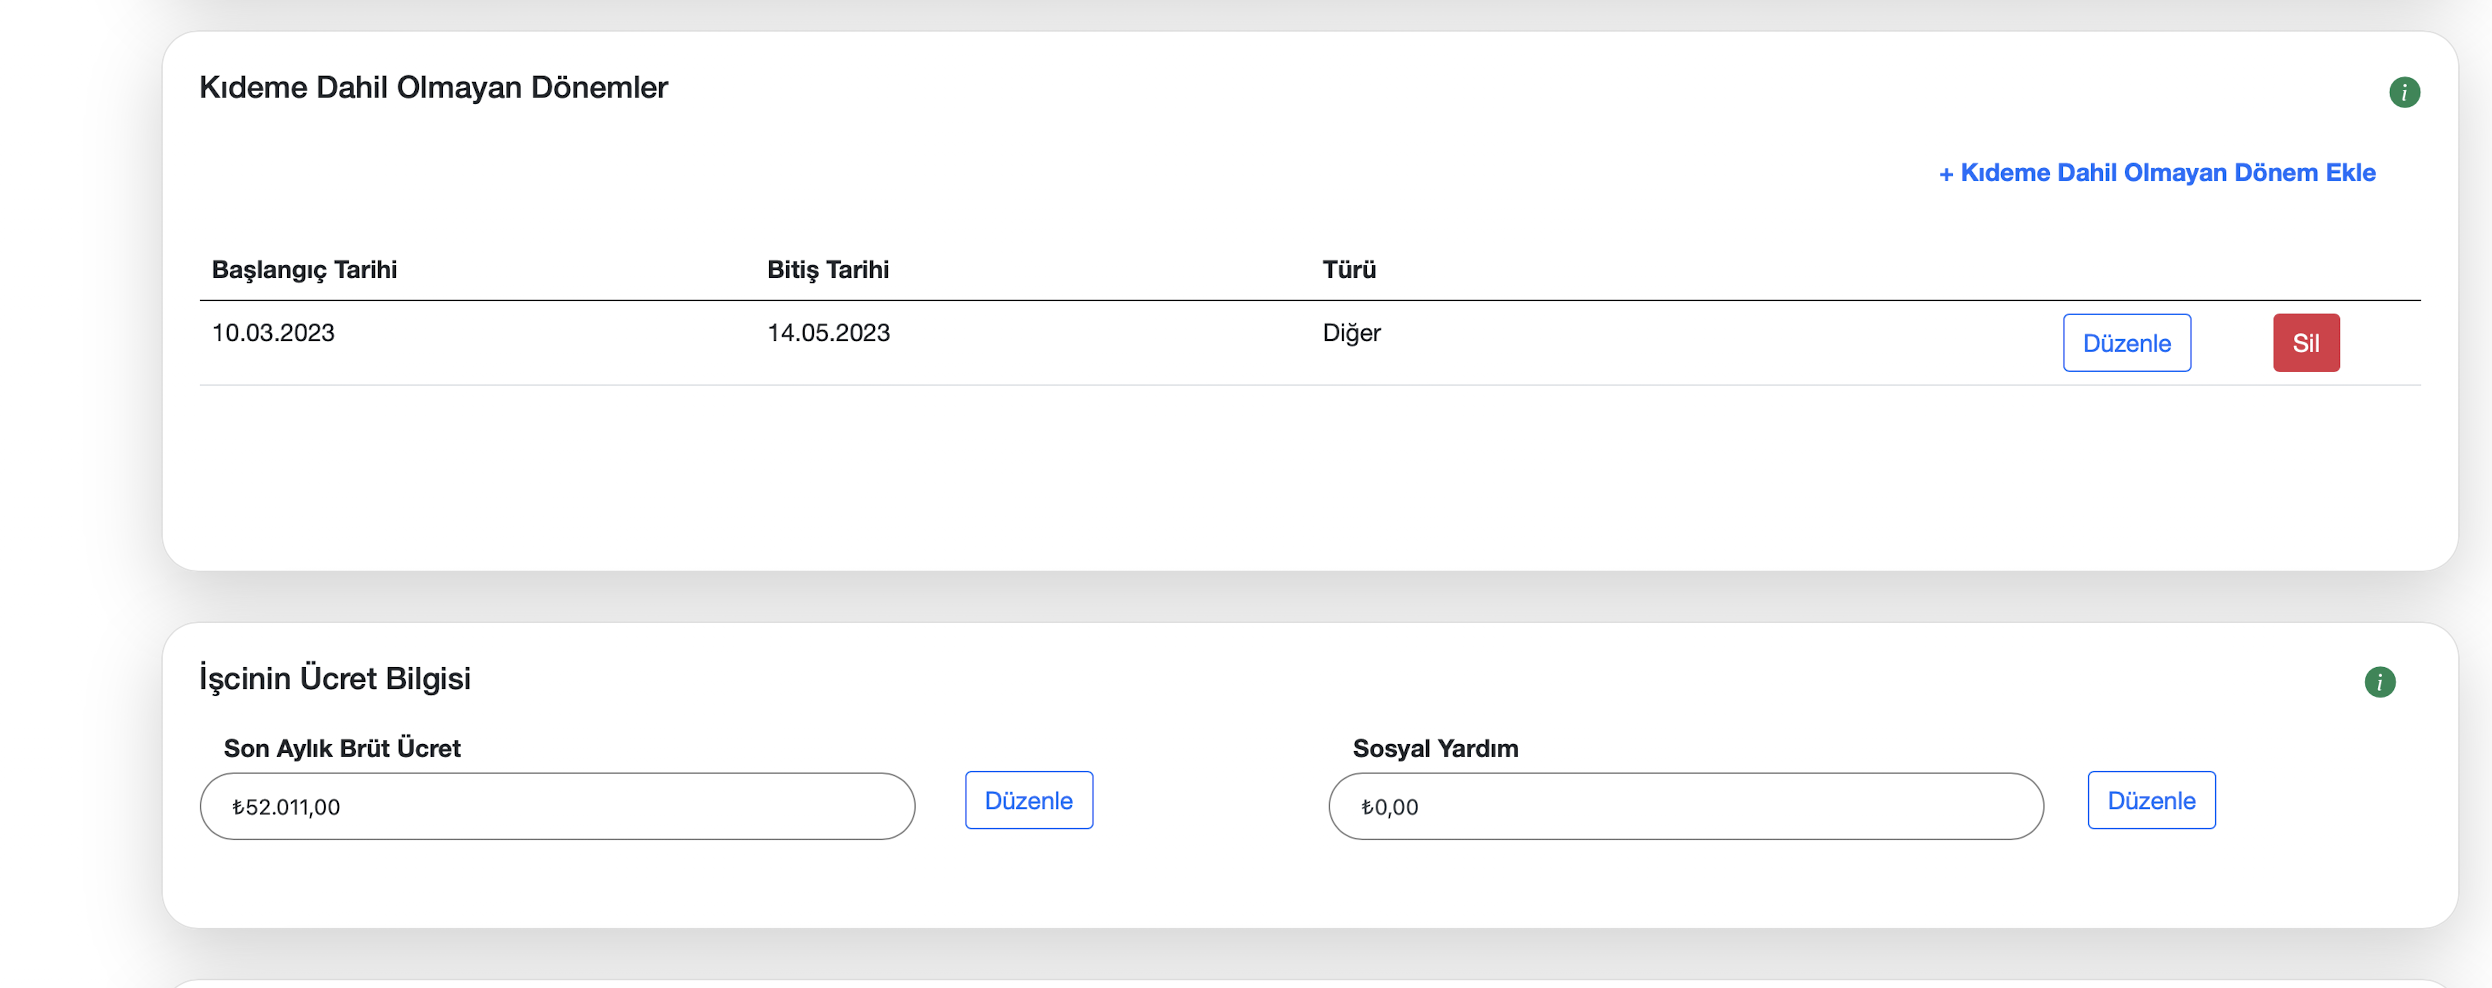2492x988 pixels.
Task: Click the İşçinin Ücret Bilgisi heading
Action: (x=335, y=678)
